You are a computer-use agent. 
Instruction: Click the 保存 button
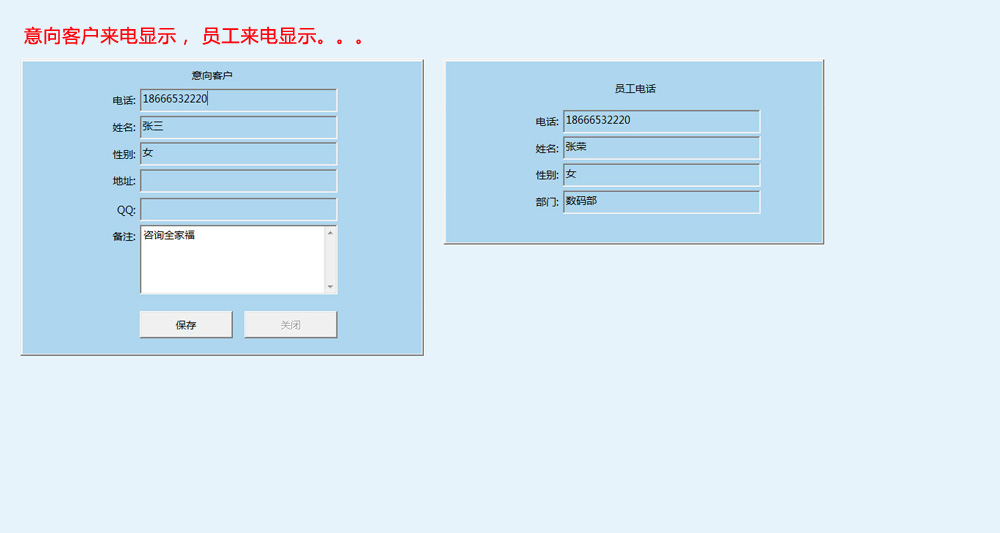[186, 325]
